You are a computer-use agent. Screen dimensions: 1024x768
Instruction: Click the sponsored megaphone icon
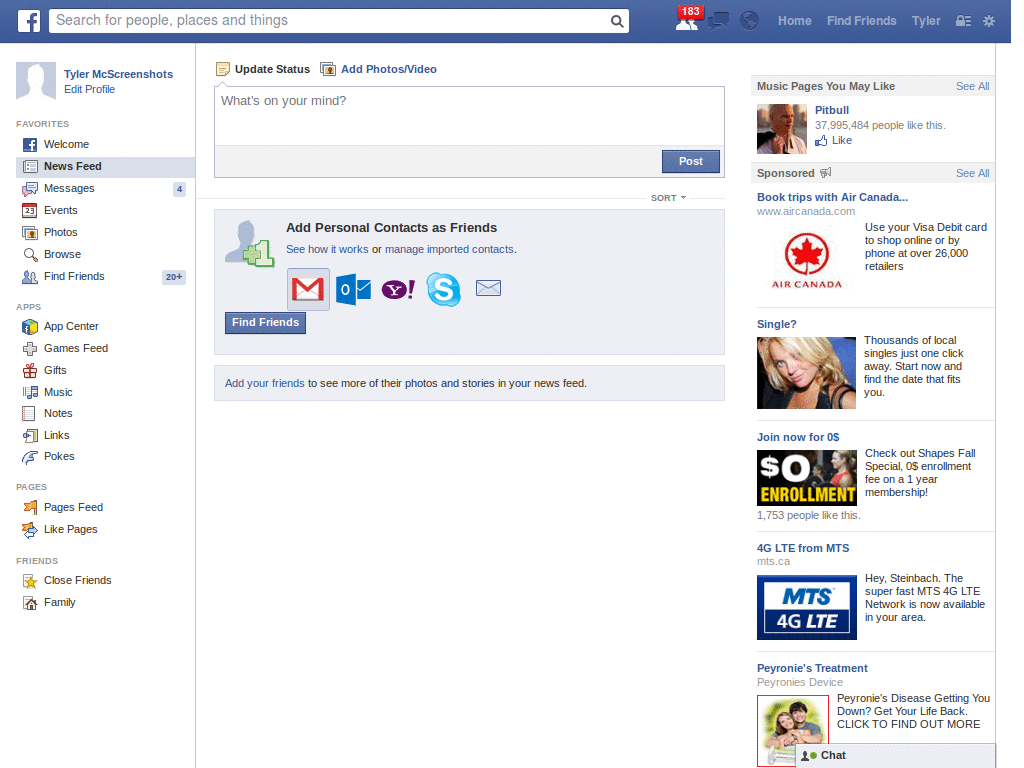825,173
